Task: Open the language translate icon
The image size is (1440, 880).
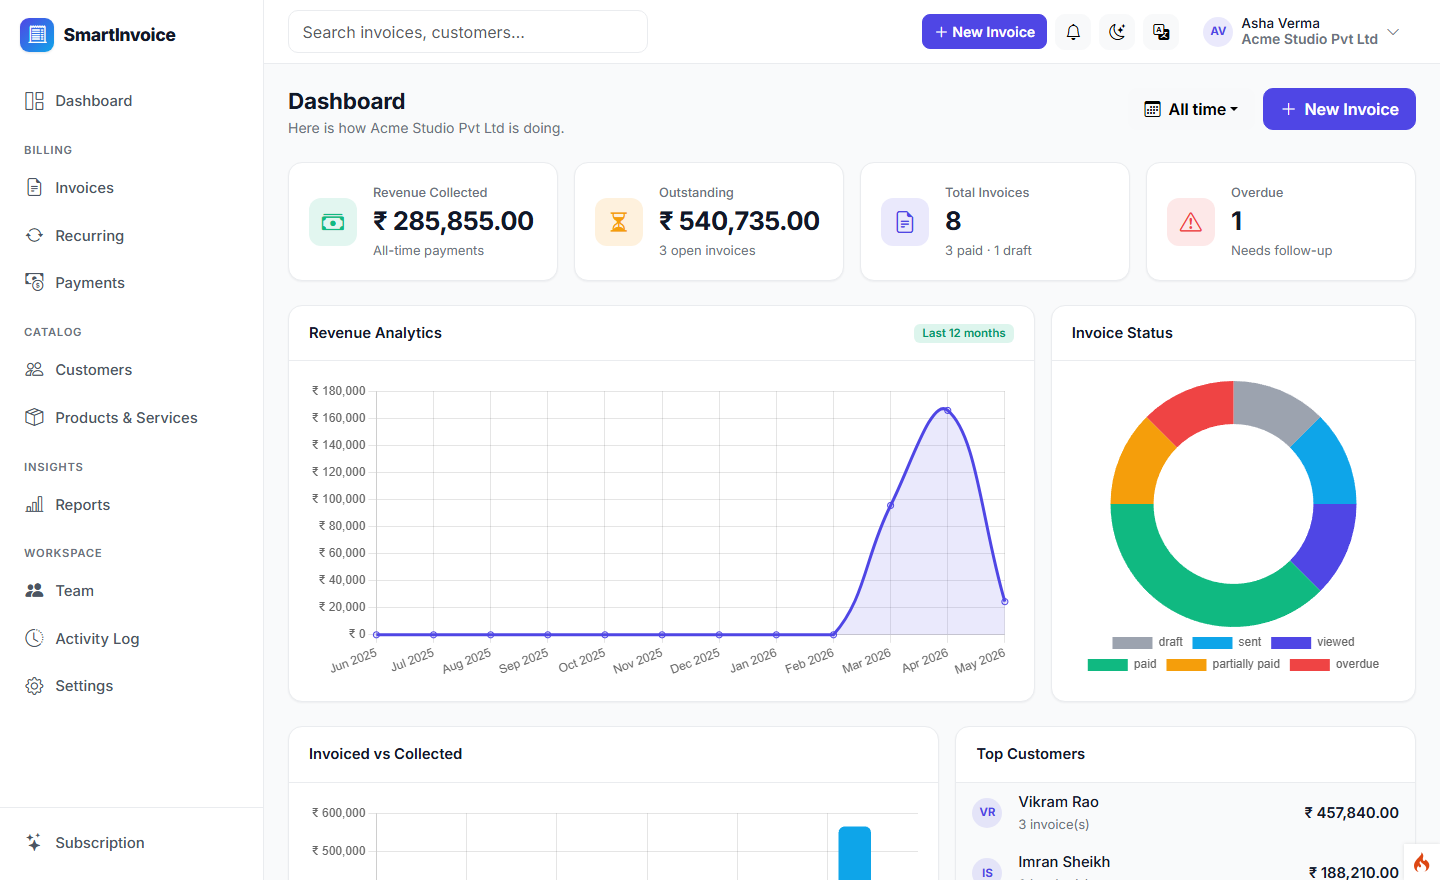Action: 1161,32
